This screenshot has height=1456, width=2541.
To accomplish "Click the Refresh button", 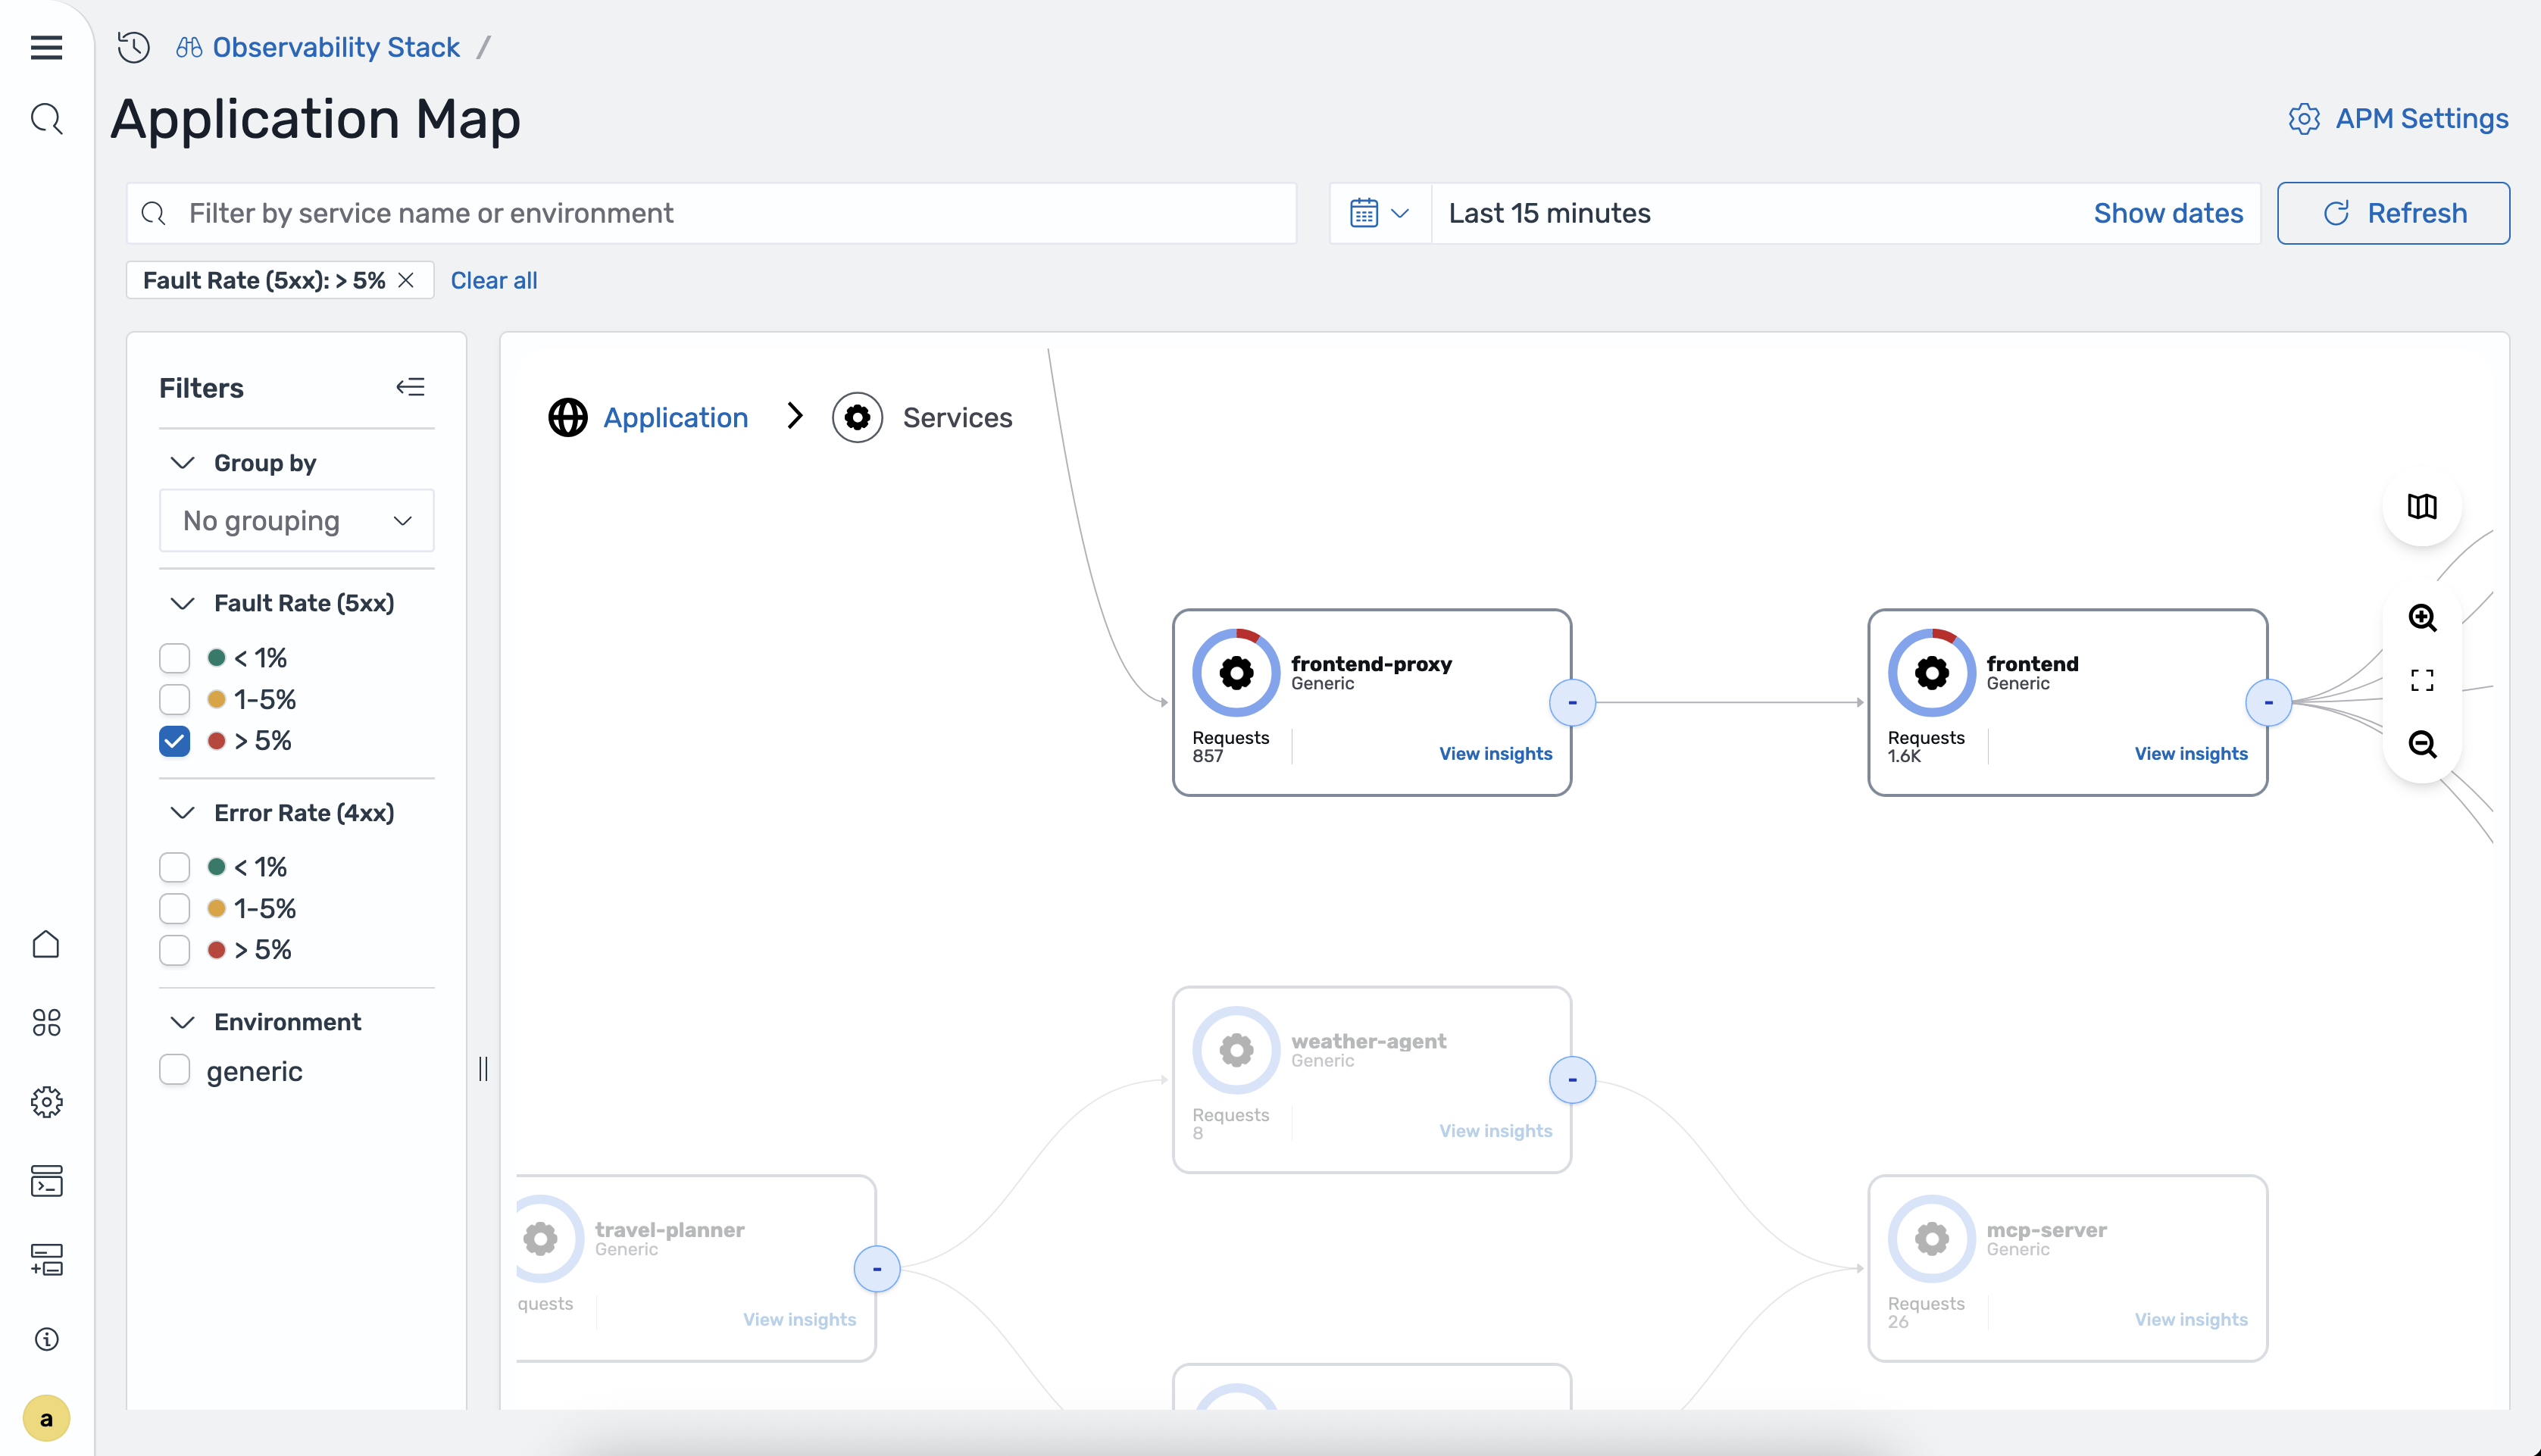I will pyautogui.click(x=2393, y=213).
